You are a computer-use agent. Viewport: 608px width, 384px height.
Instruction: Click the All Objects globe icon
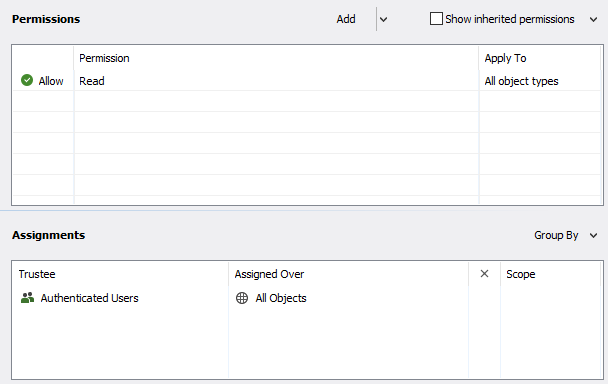[242, 298]
